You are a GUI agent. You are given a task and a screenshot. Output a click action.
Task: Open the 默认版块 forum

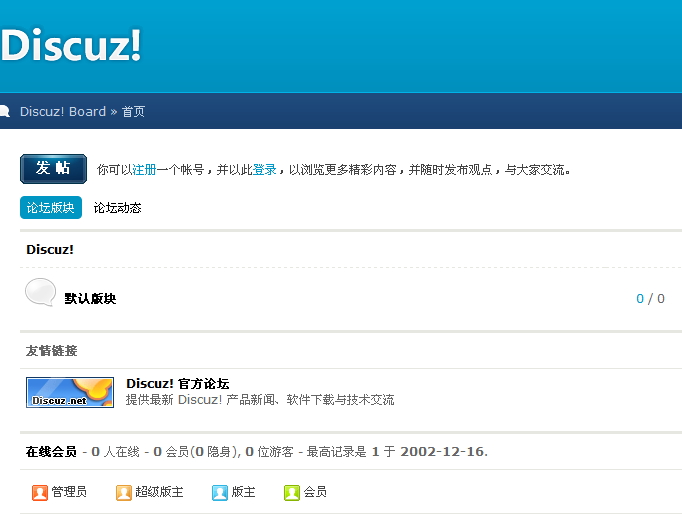pyautogui.click(x=90, y=298)
